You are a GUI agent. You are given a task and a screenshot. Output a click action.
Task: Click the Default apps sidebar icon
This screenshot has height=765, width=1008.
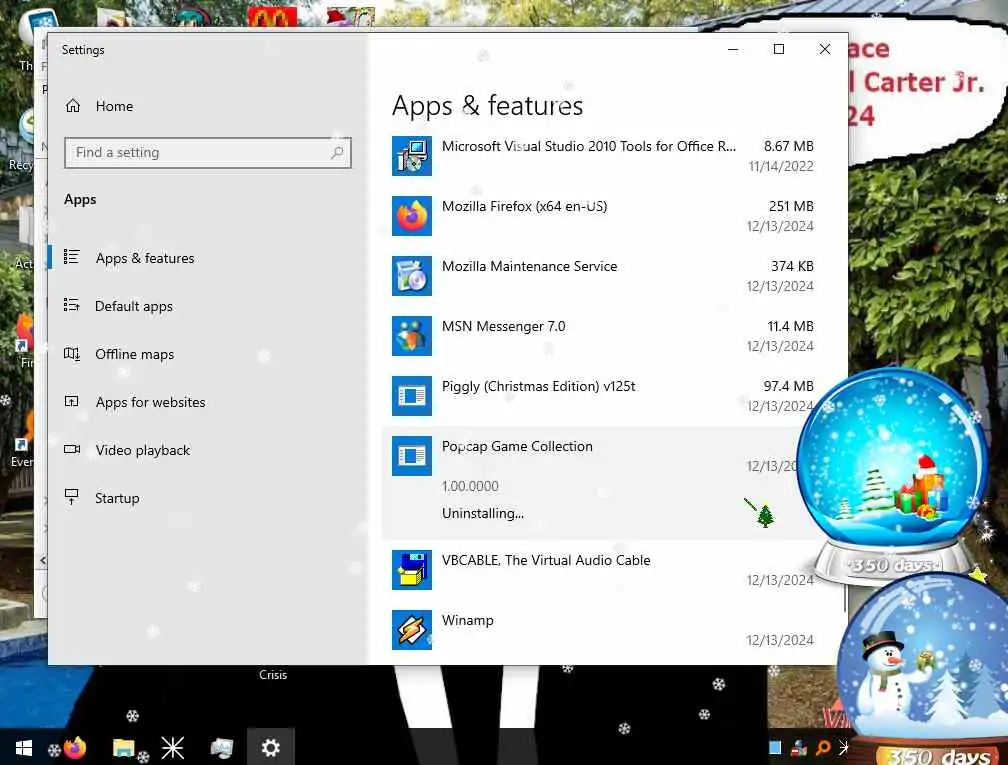point(71,305)
